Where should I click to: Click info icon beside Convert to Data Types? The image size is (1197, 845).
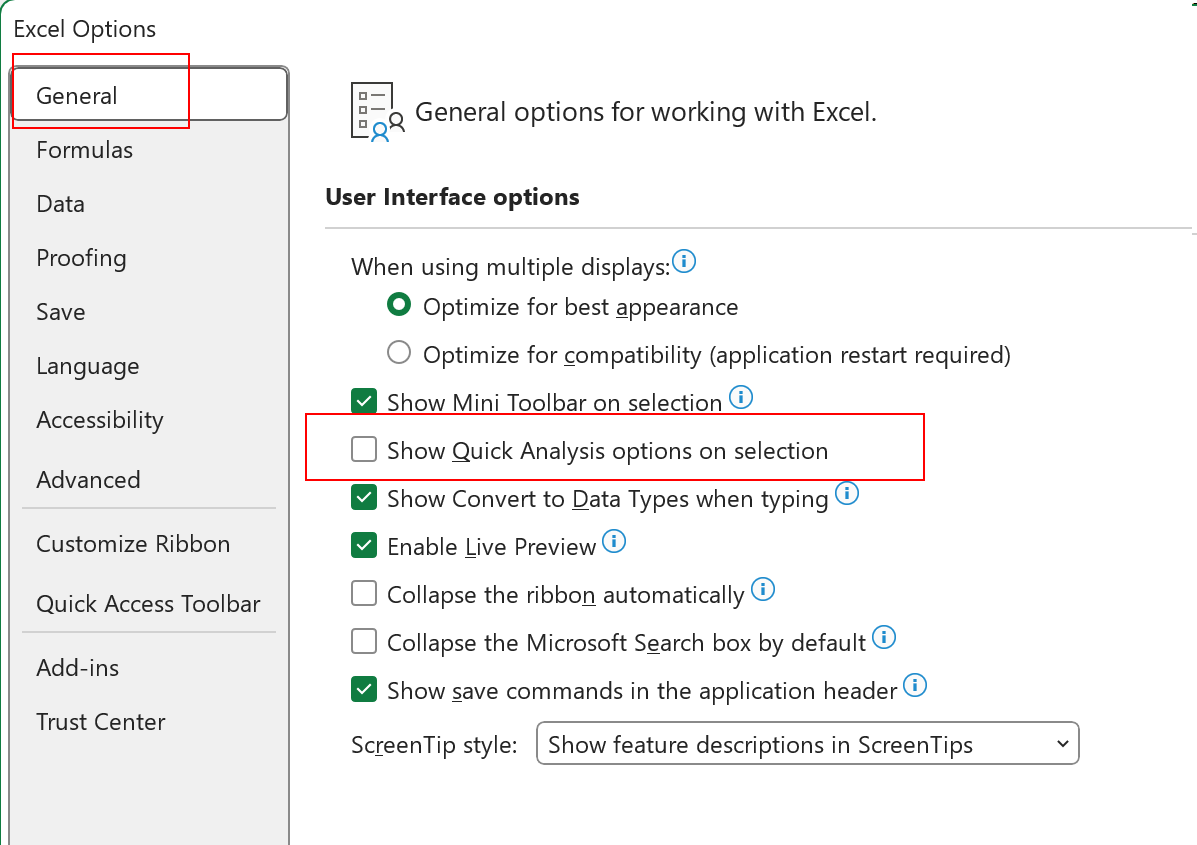tap(847, 494)
